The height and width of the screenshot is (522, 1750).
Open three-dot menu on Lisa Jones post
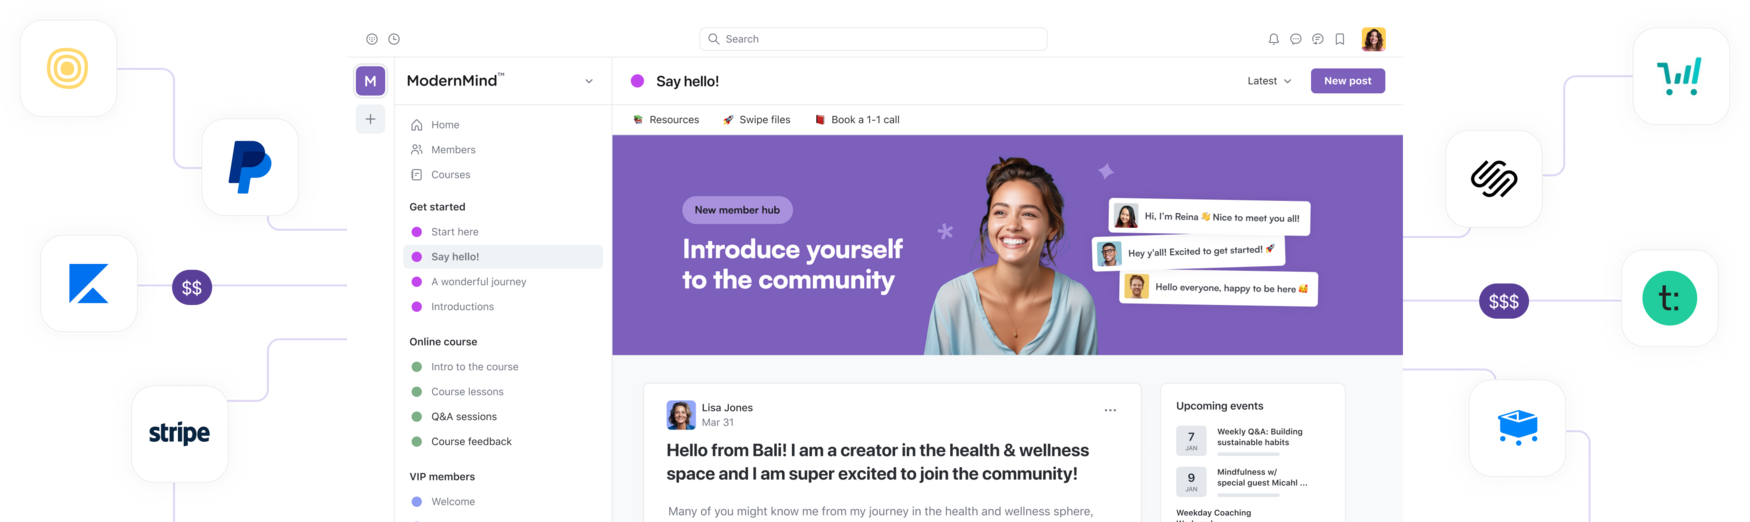click(1110, 410)
